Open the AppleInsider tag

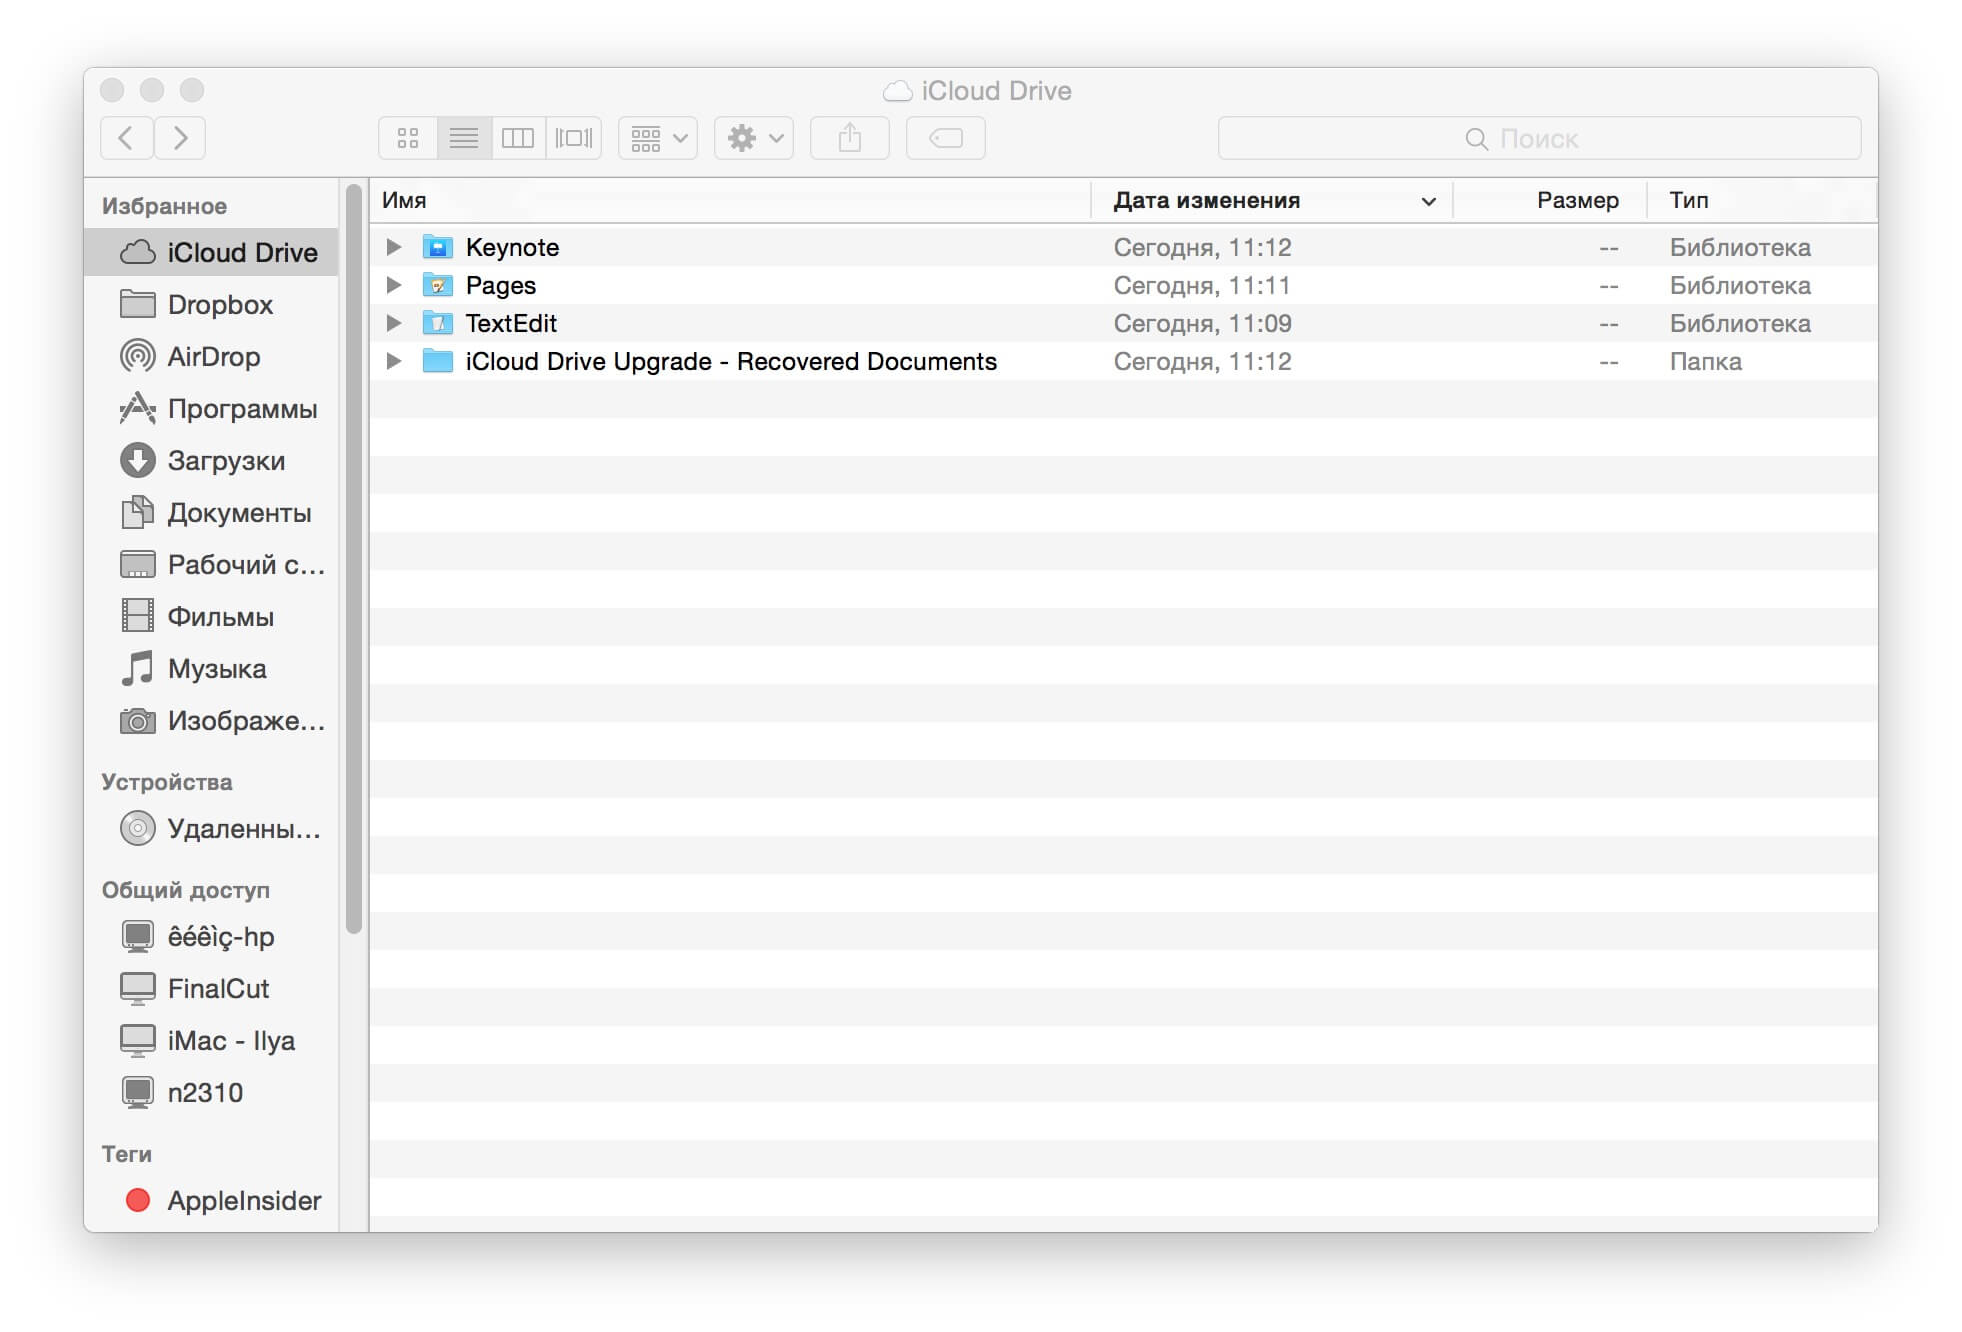pos(243,1201)
